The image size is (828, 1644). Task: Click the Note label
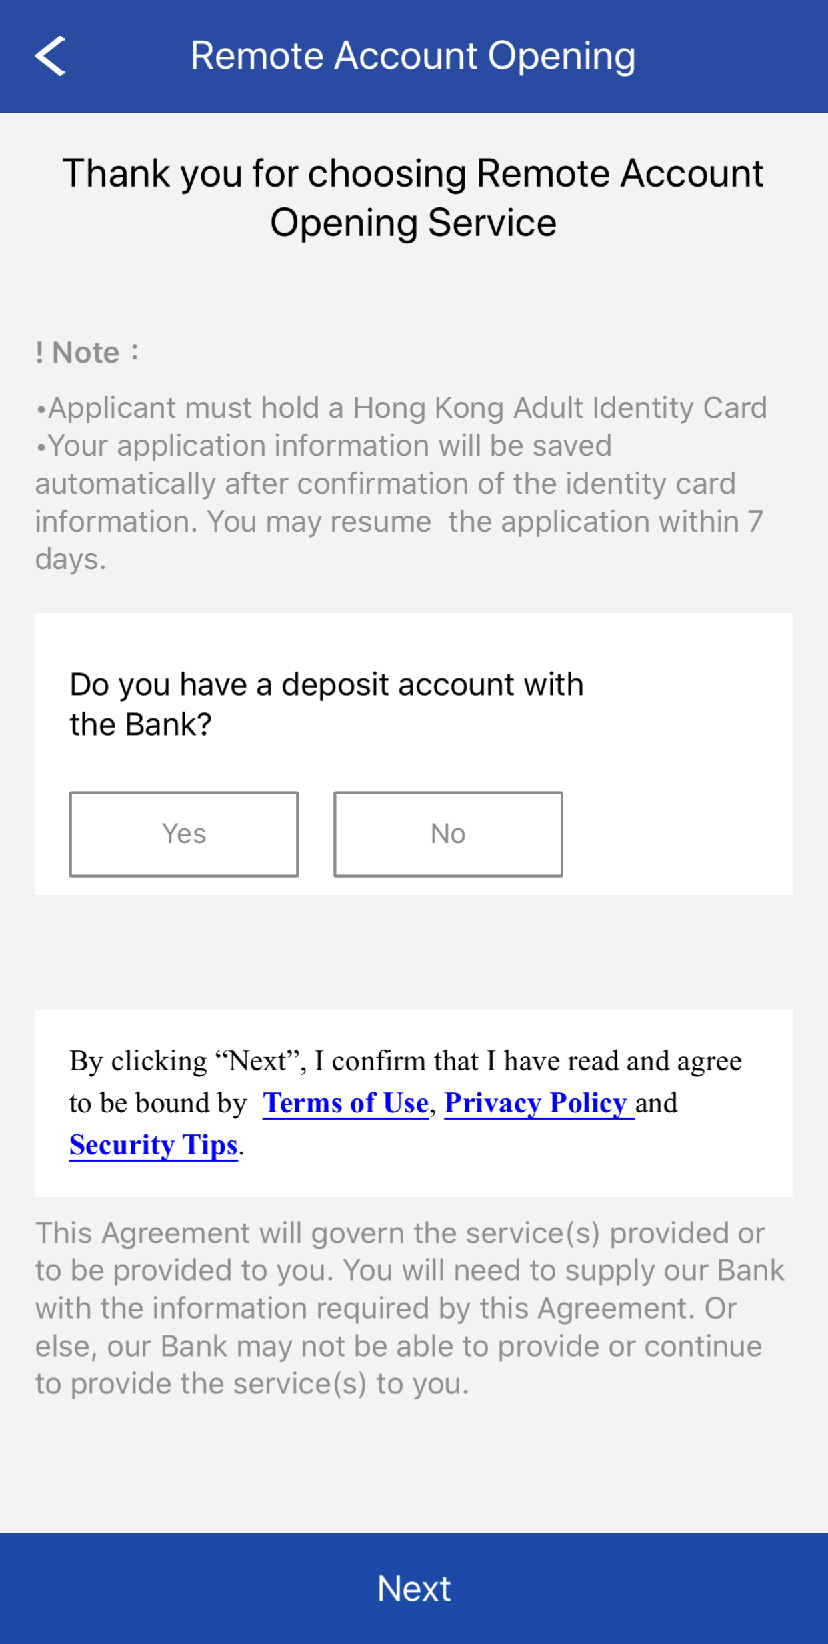(x=86, y=353)
